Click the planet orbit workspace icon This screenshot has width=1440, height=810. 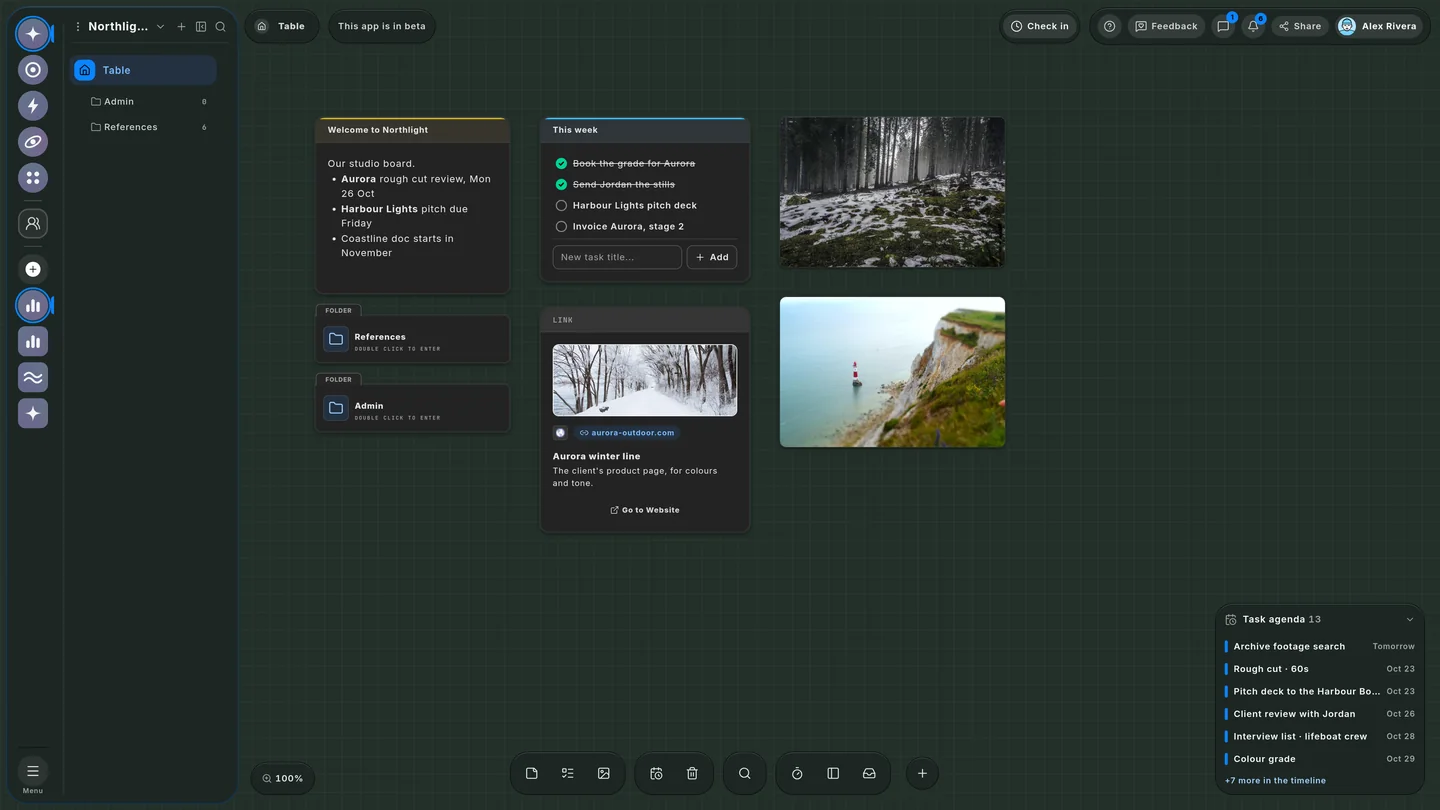[33, 142]
